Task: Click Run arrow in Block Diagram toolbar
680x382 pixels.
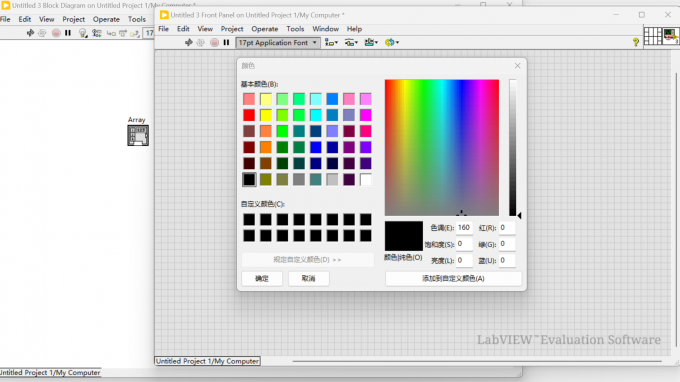Action: click(30, 33)
